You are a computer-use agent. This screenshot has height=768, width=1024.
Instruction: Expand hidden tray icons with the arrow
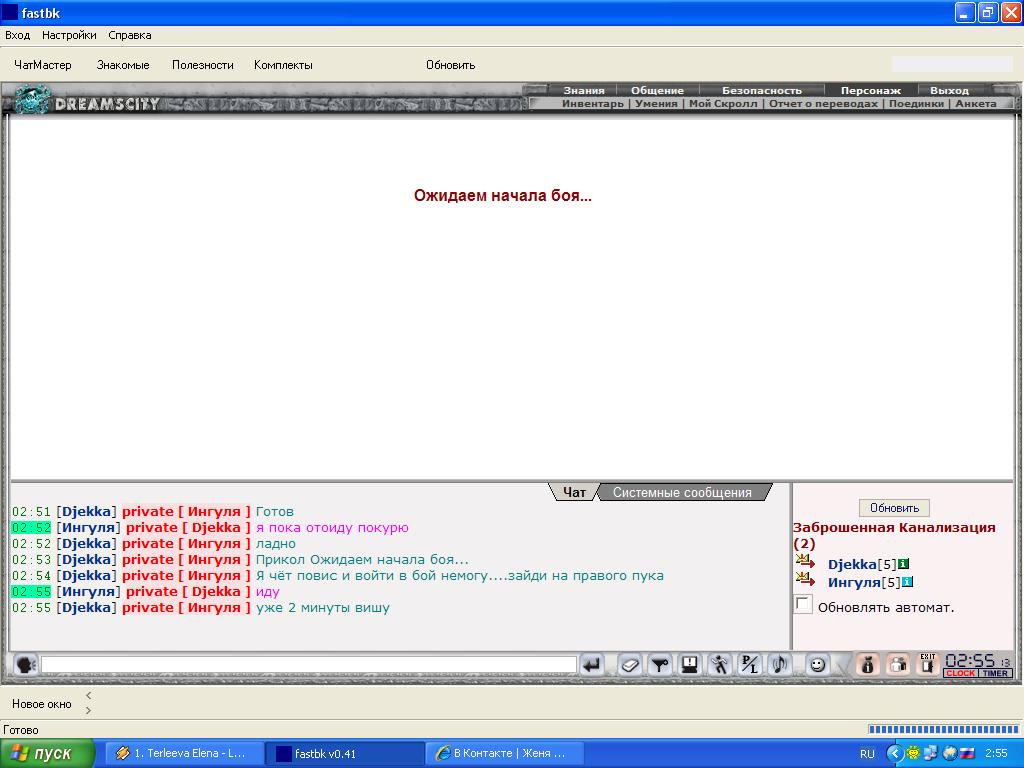coord(894,754)
